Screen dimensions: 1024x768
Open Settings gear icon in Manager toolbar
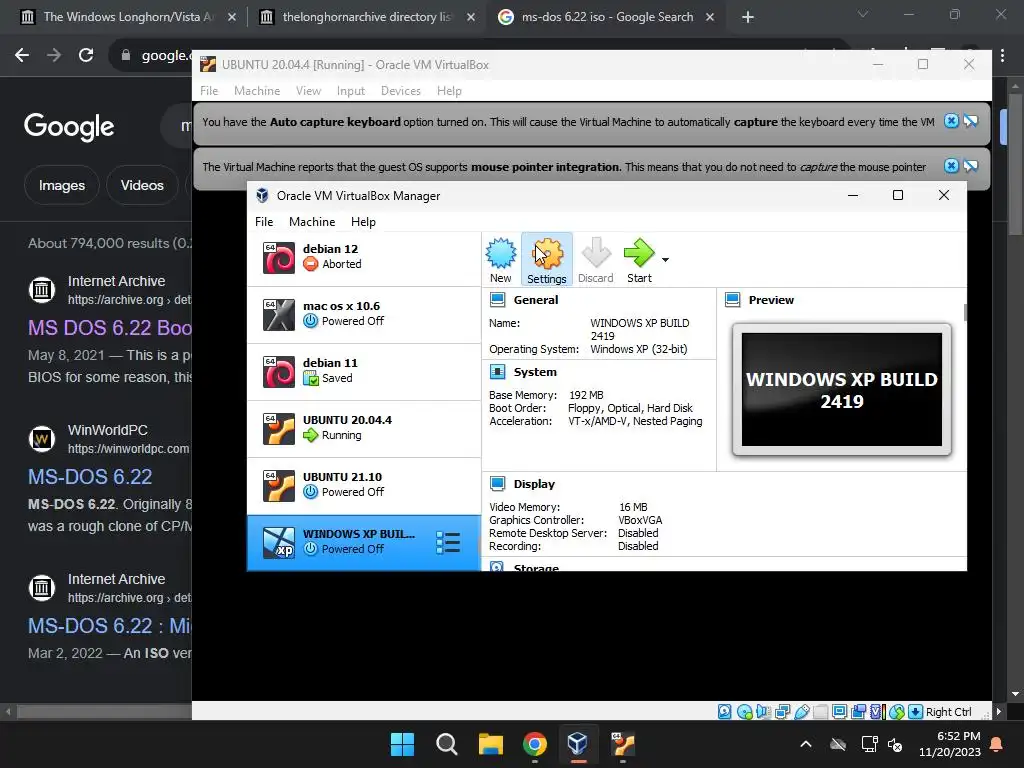(x=547, y=260)
